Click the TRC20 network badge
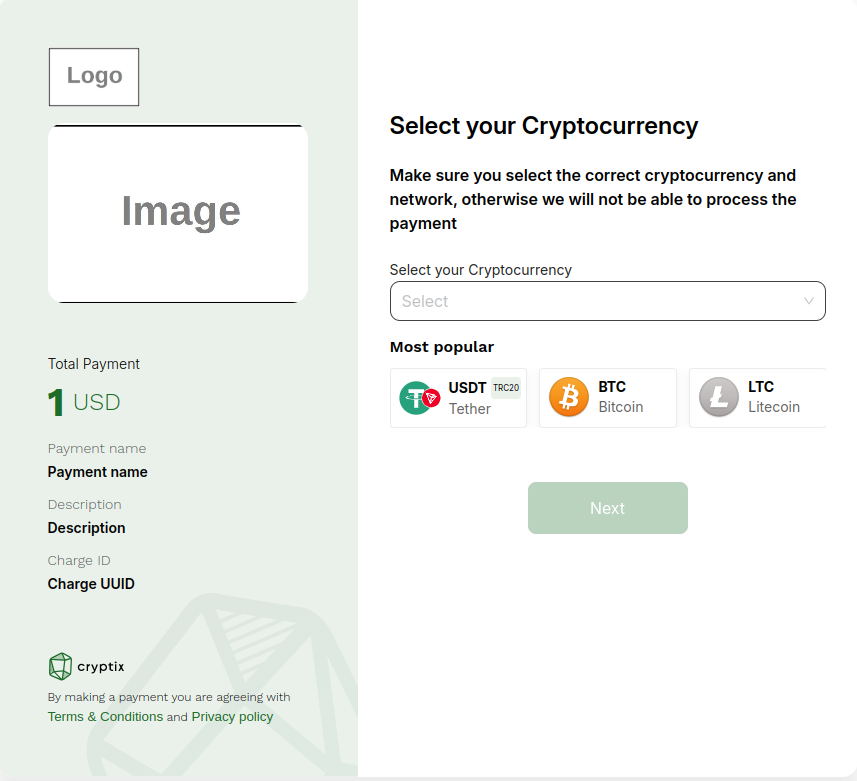 (506, 388)
